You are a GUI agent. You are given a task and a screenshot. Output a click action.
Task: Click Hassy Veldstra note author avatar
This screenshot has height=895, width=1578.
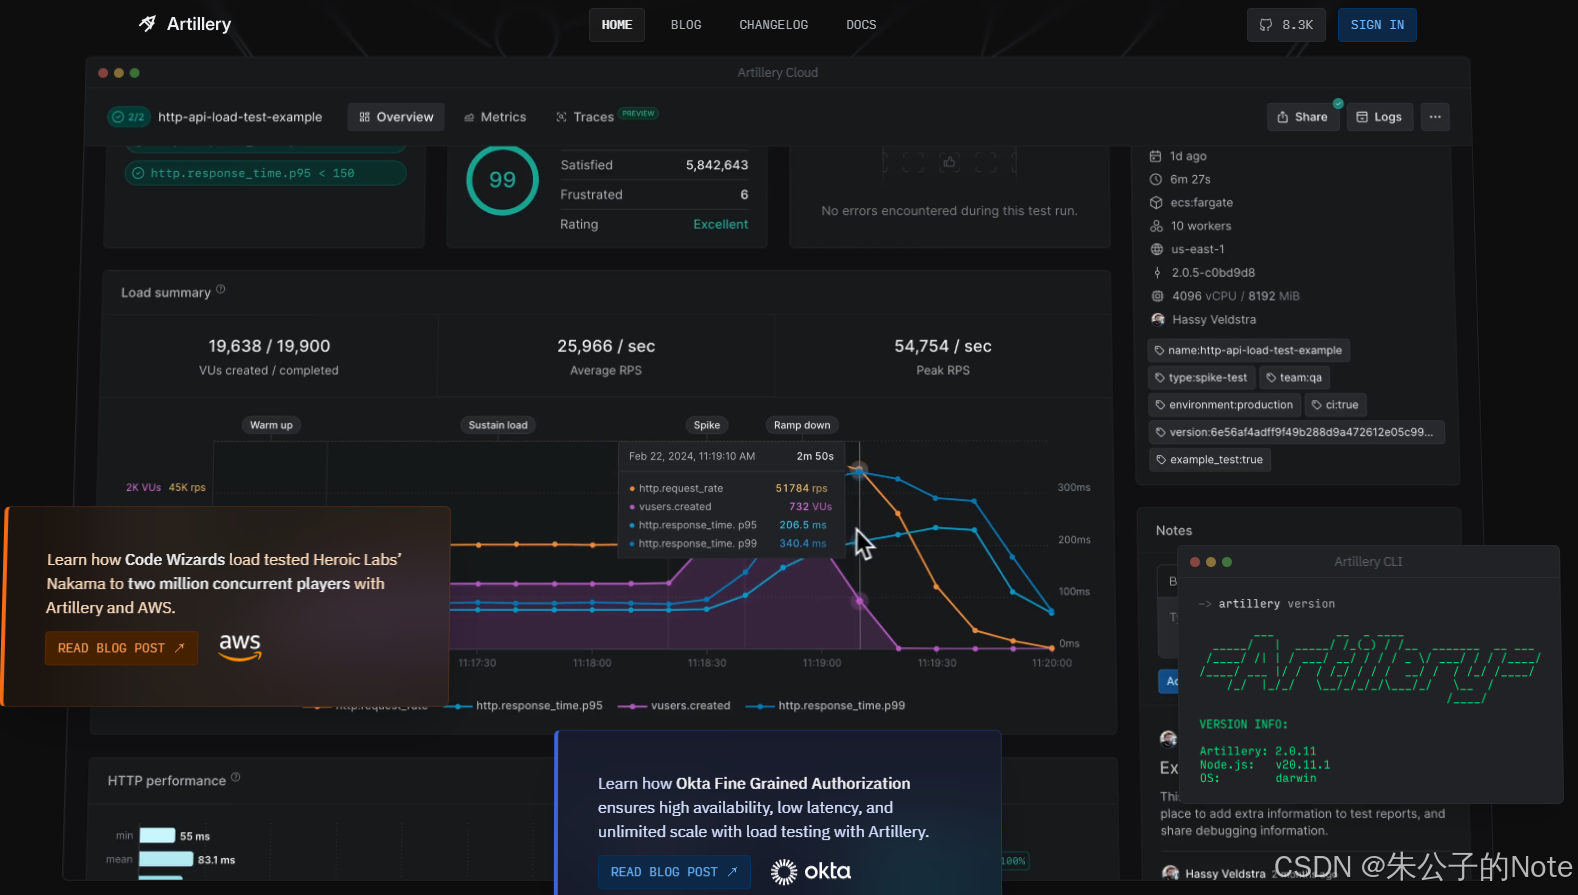1170,873
